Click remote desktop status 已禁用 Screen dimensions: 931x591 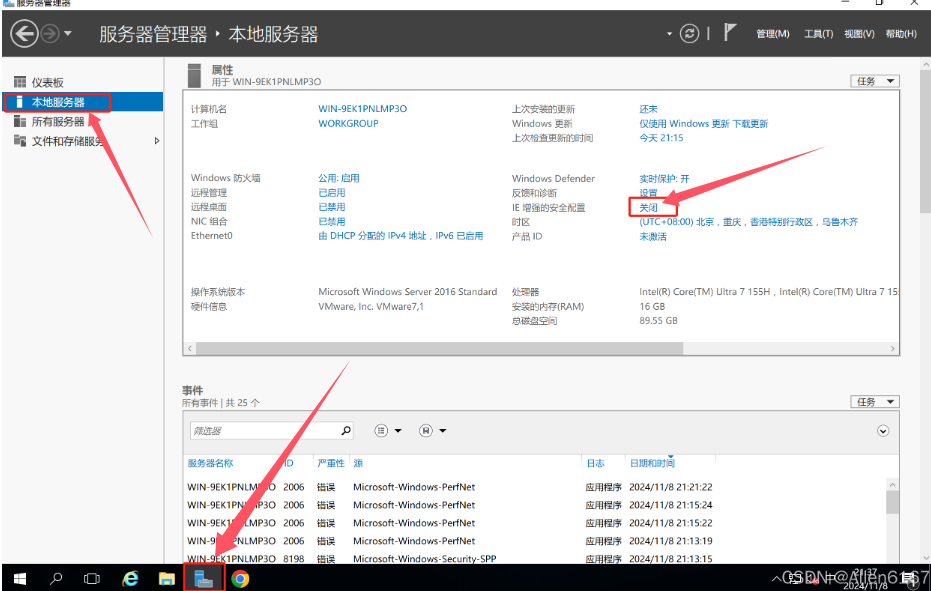[x=331, y=207]
